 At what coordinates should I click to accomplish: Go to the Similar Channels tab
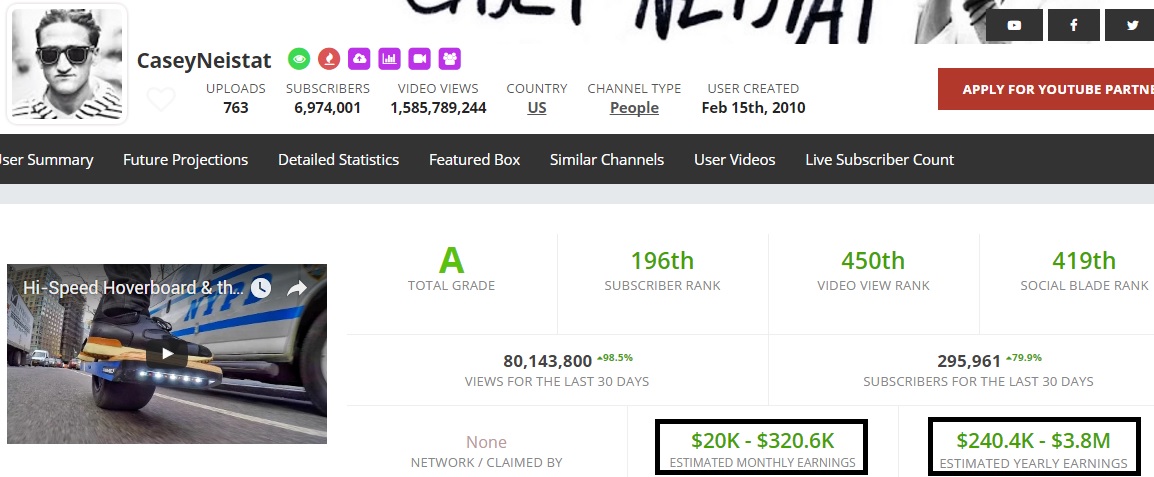tap(606, 160)
